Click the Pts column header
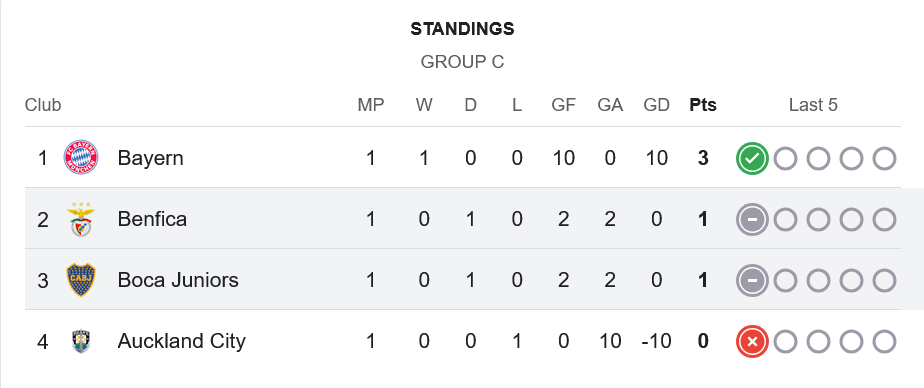Viewport: 924px width, 388px height. click(x=703, y=105)
